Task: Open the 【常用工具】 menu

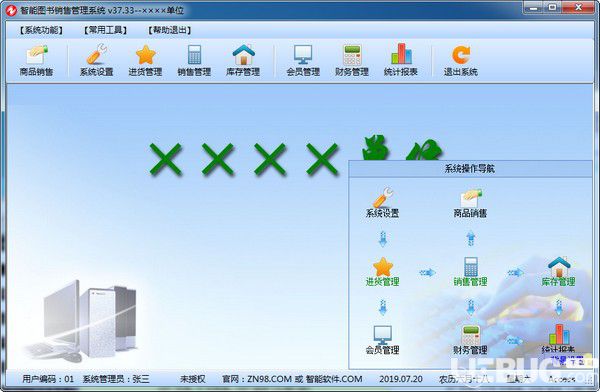Action: (106, 30)
